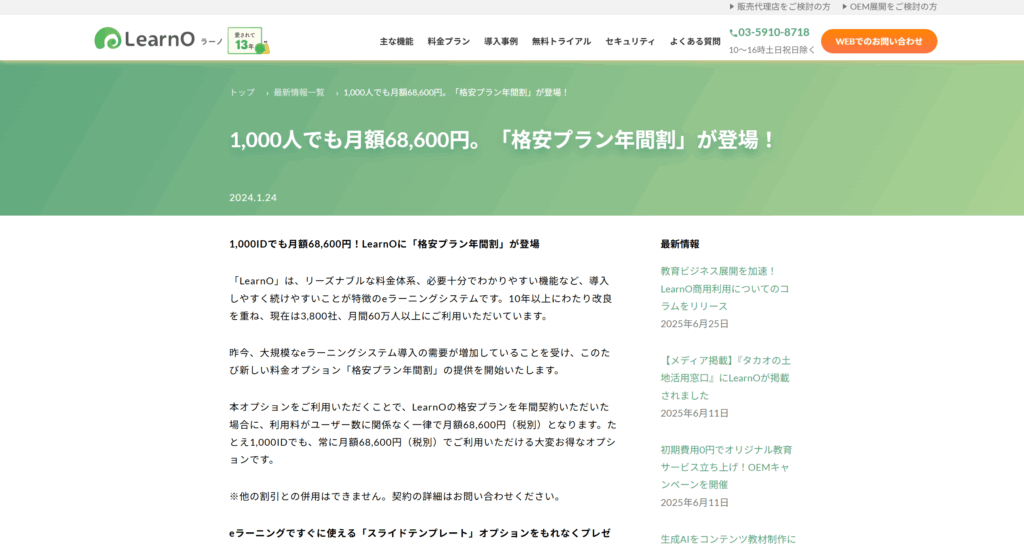Click the ※他の割引との併用はできません note
Image resolution: width=1024 pixels, height=544 pixels.
(x=396, y=496)
